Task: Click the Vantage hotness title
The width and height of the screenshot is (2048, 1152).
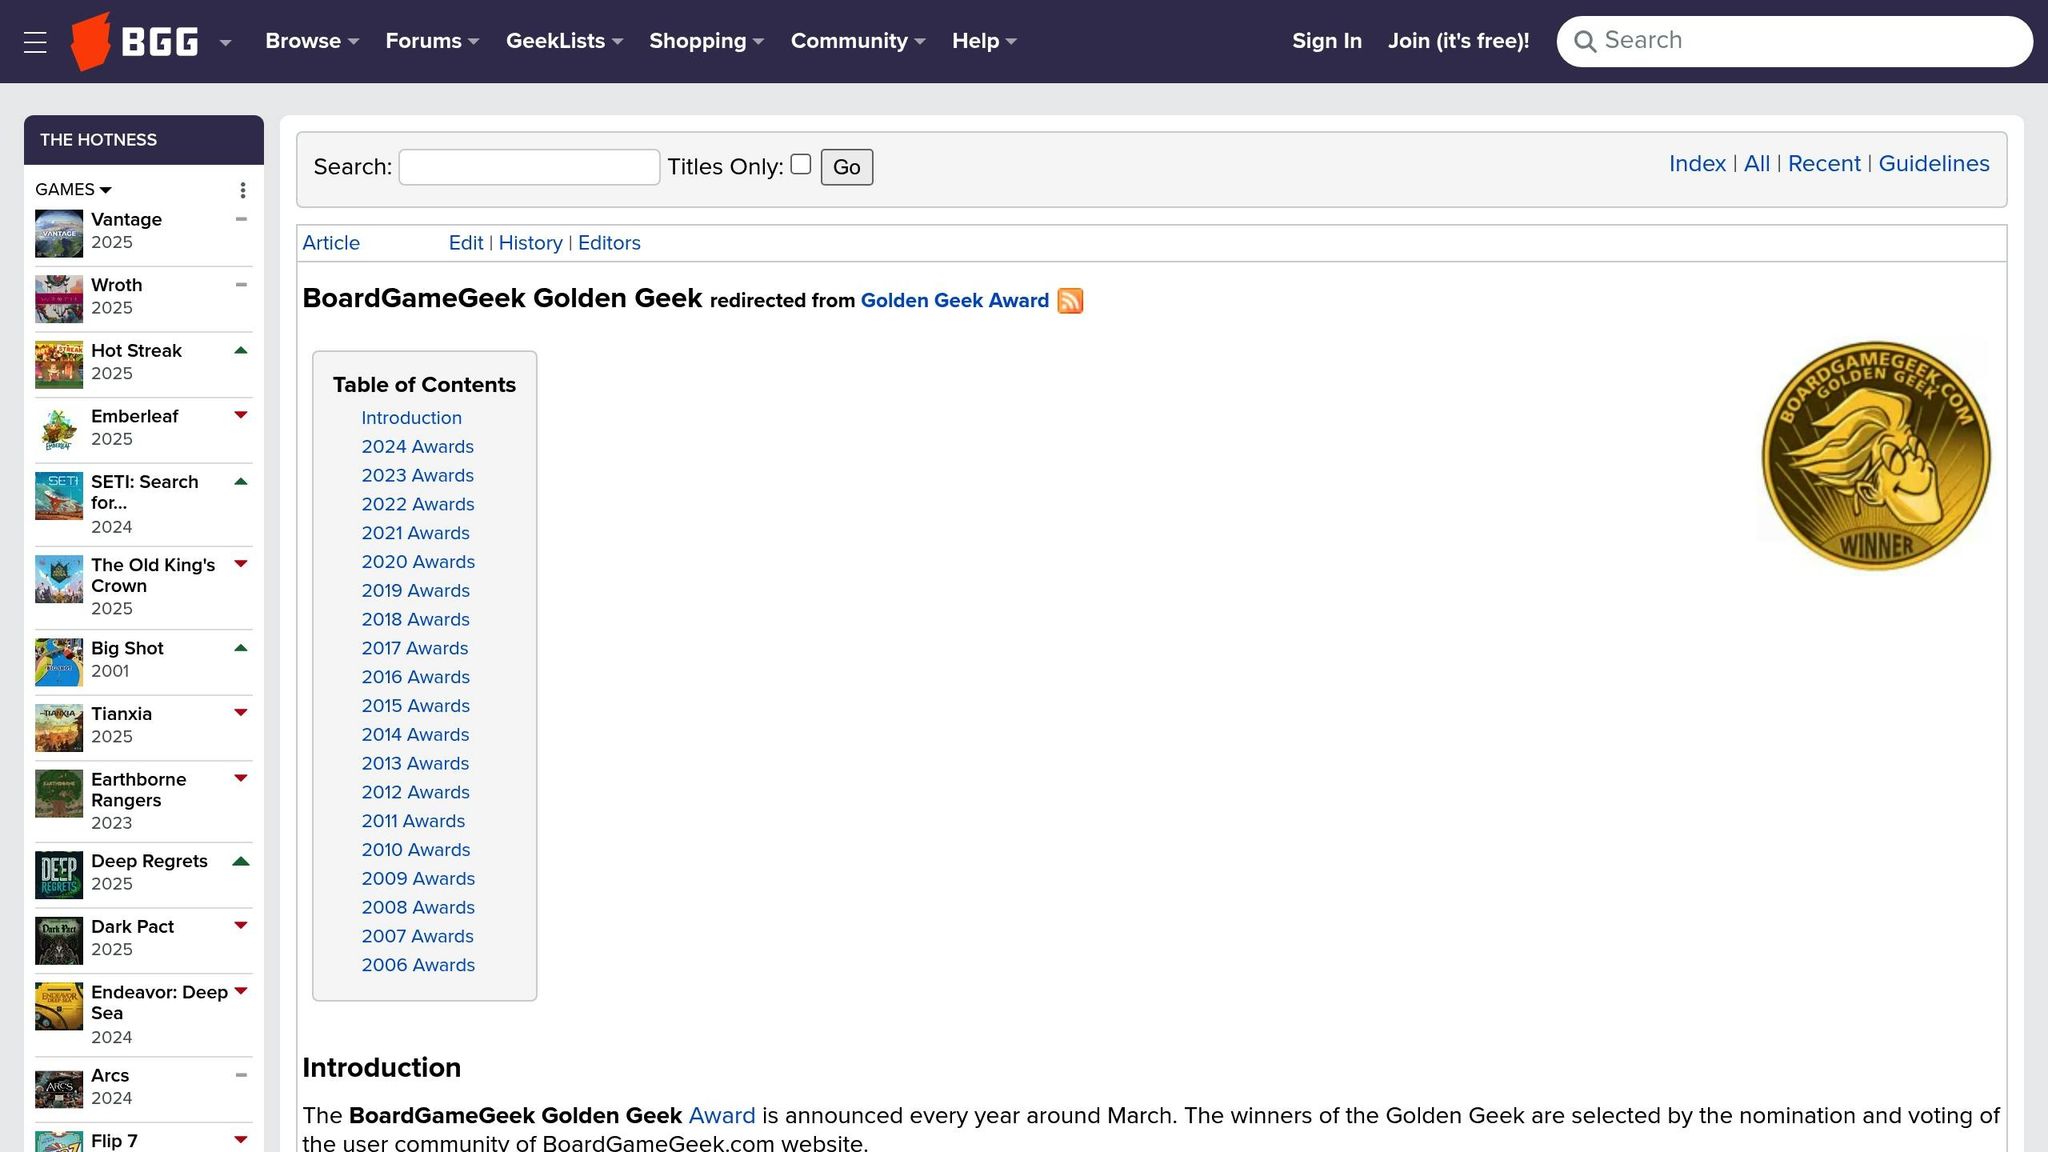Action: (126, 219)
